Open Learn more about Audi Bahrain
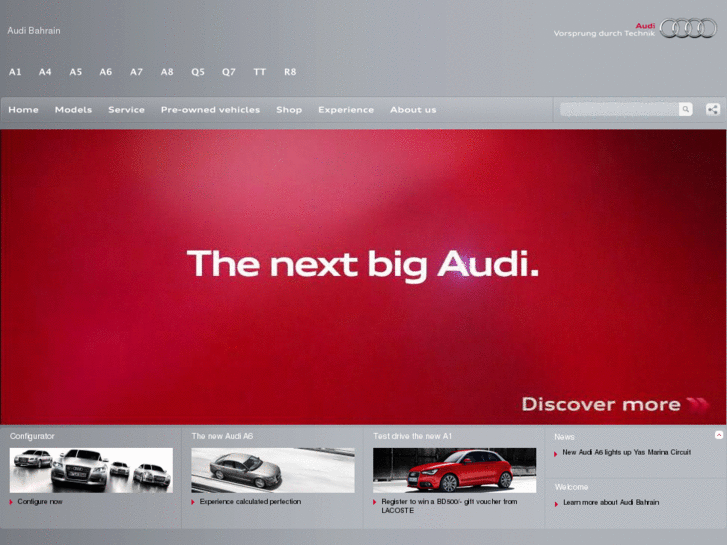 point(611,502)
